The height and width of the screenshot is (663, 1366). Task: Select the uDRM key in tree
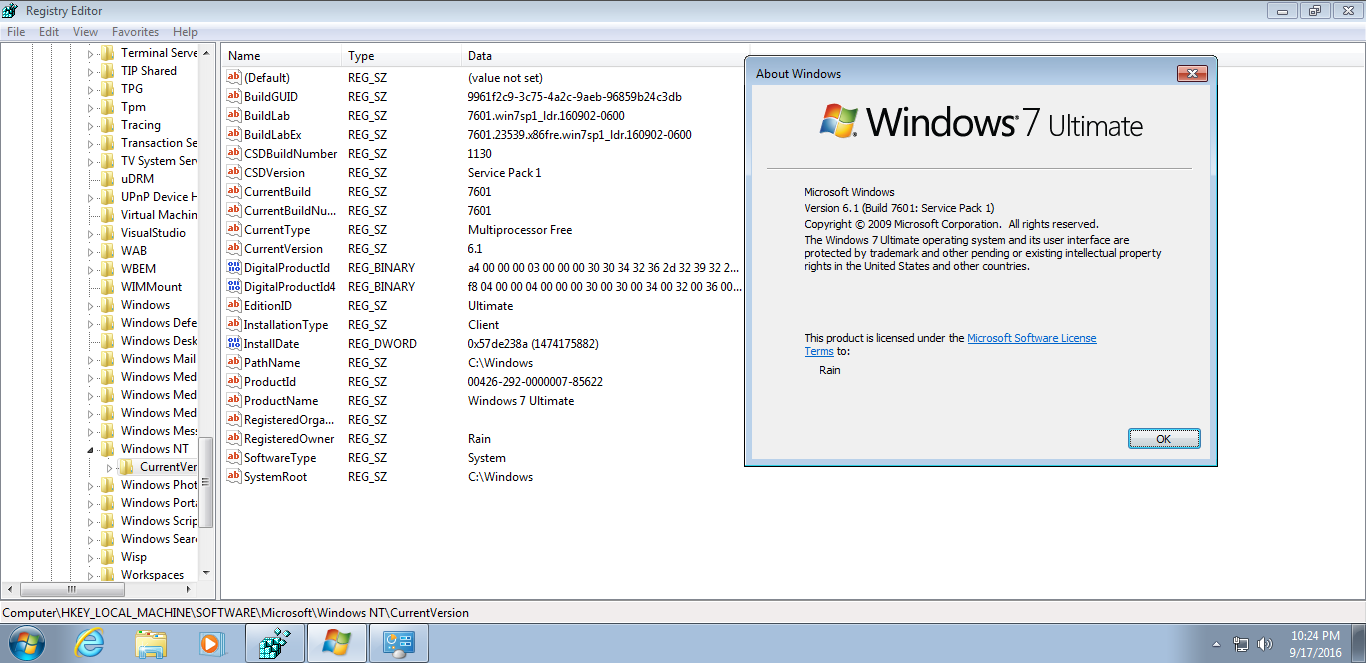click(137, 179)
